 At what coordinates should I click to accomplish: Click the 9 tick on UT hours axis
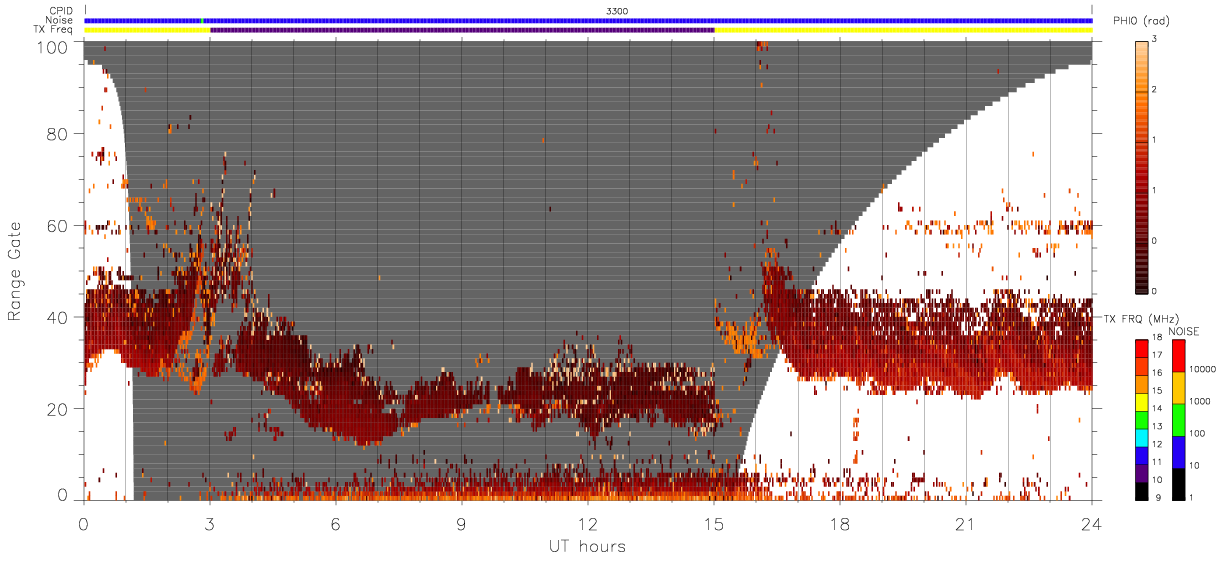(x=462, y=523)
